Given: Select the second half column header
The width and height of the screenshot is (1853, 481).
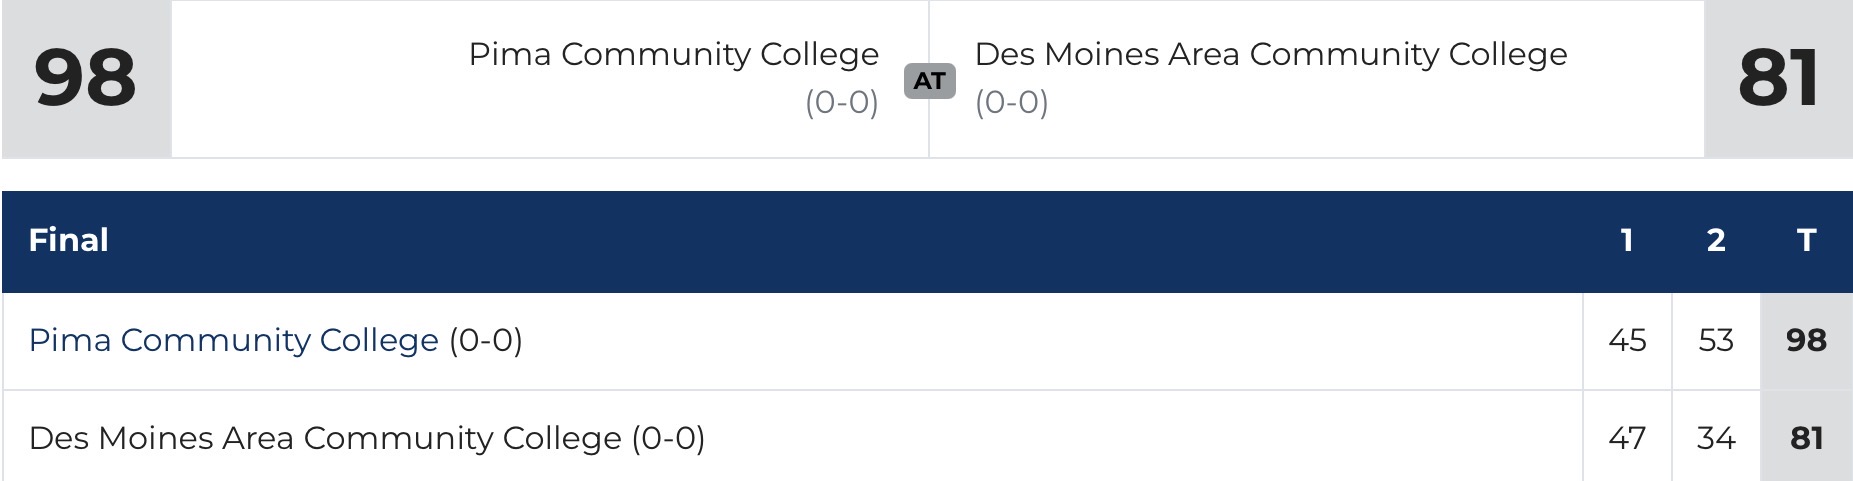Looking at the screenshot, I should (x=1716, y=241).
